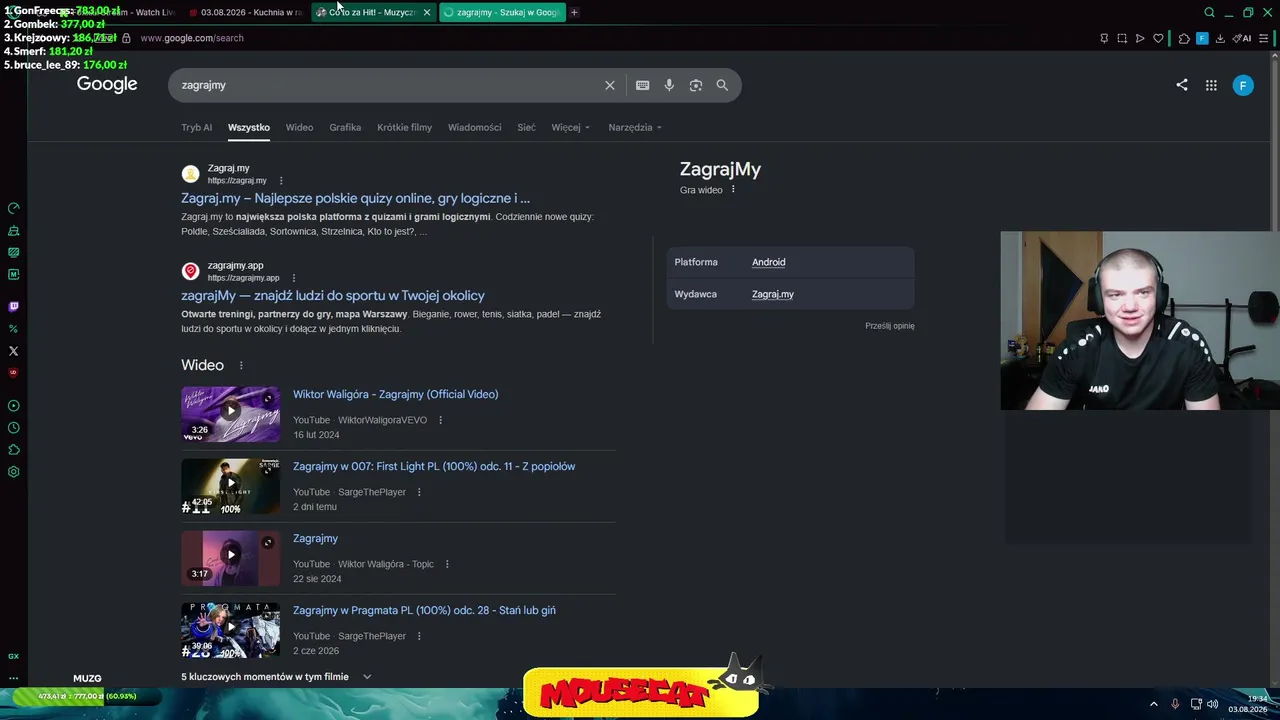Screen dimensions: 1280x720
Task: Open Zagrajmy w 007 First Light link
Action: (434, 466)
